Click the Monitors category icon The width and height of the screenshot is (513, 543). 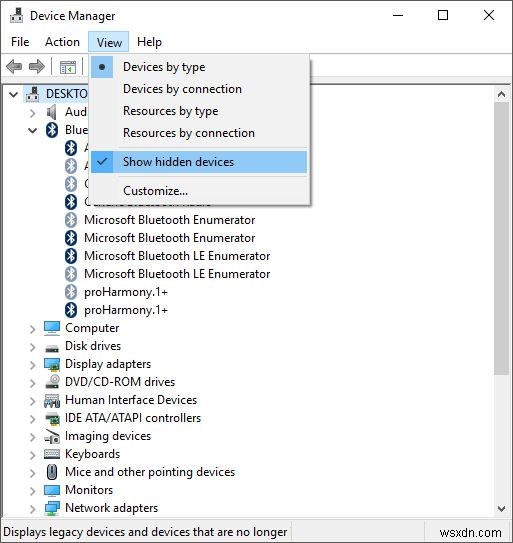click(x=52, y=490)
